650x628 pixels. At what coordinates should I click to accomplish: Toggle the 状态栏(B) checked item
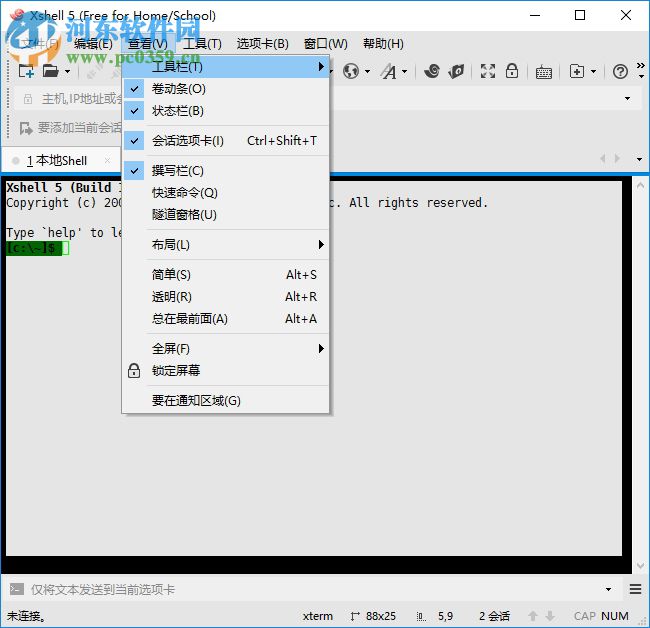click(x=226, y=111)
